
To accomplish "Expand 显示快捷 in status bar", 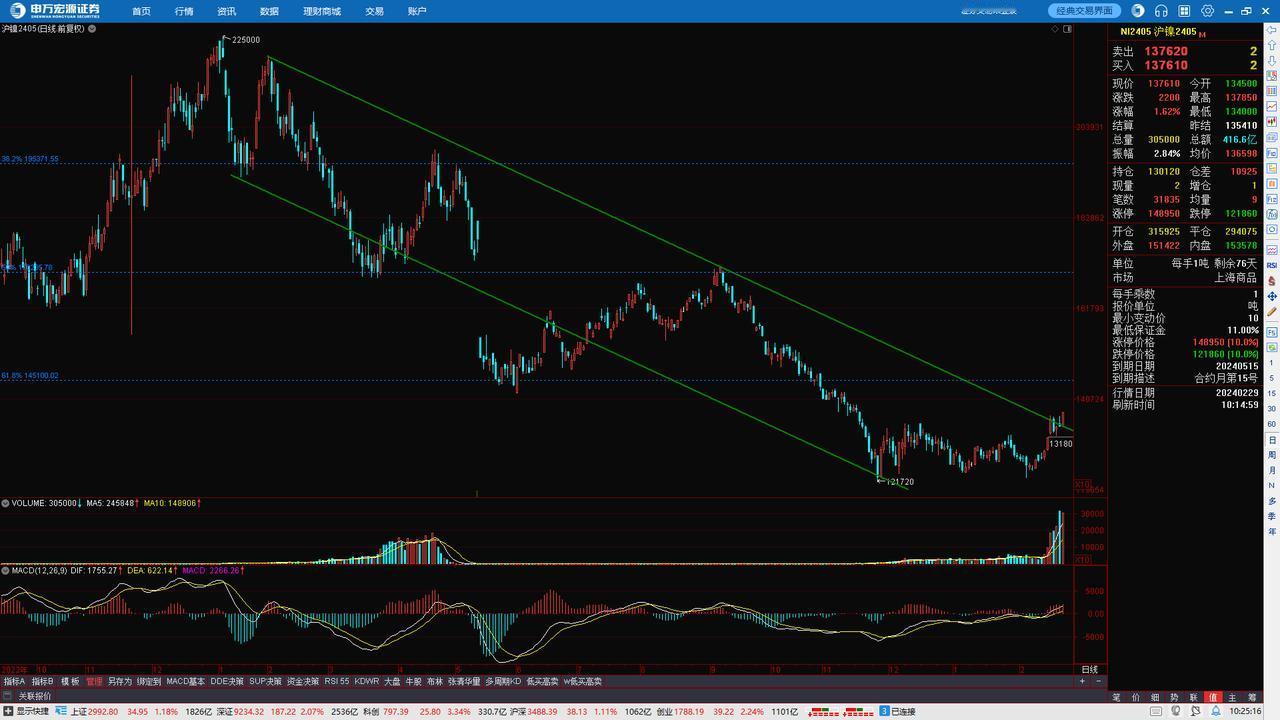I will (x=26, y=711).
